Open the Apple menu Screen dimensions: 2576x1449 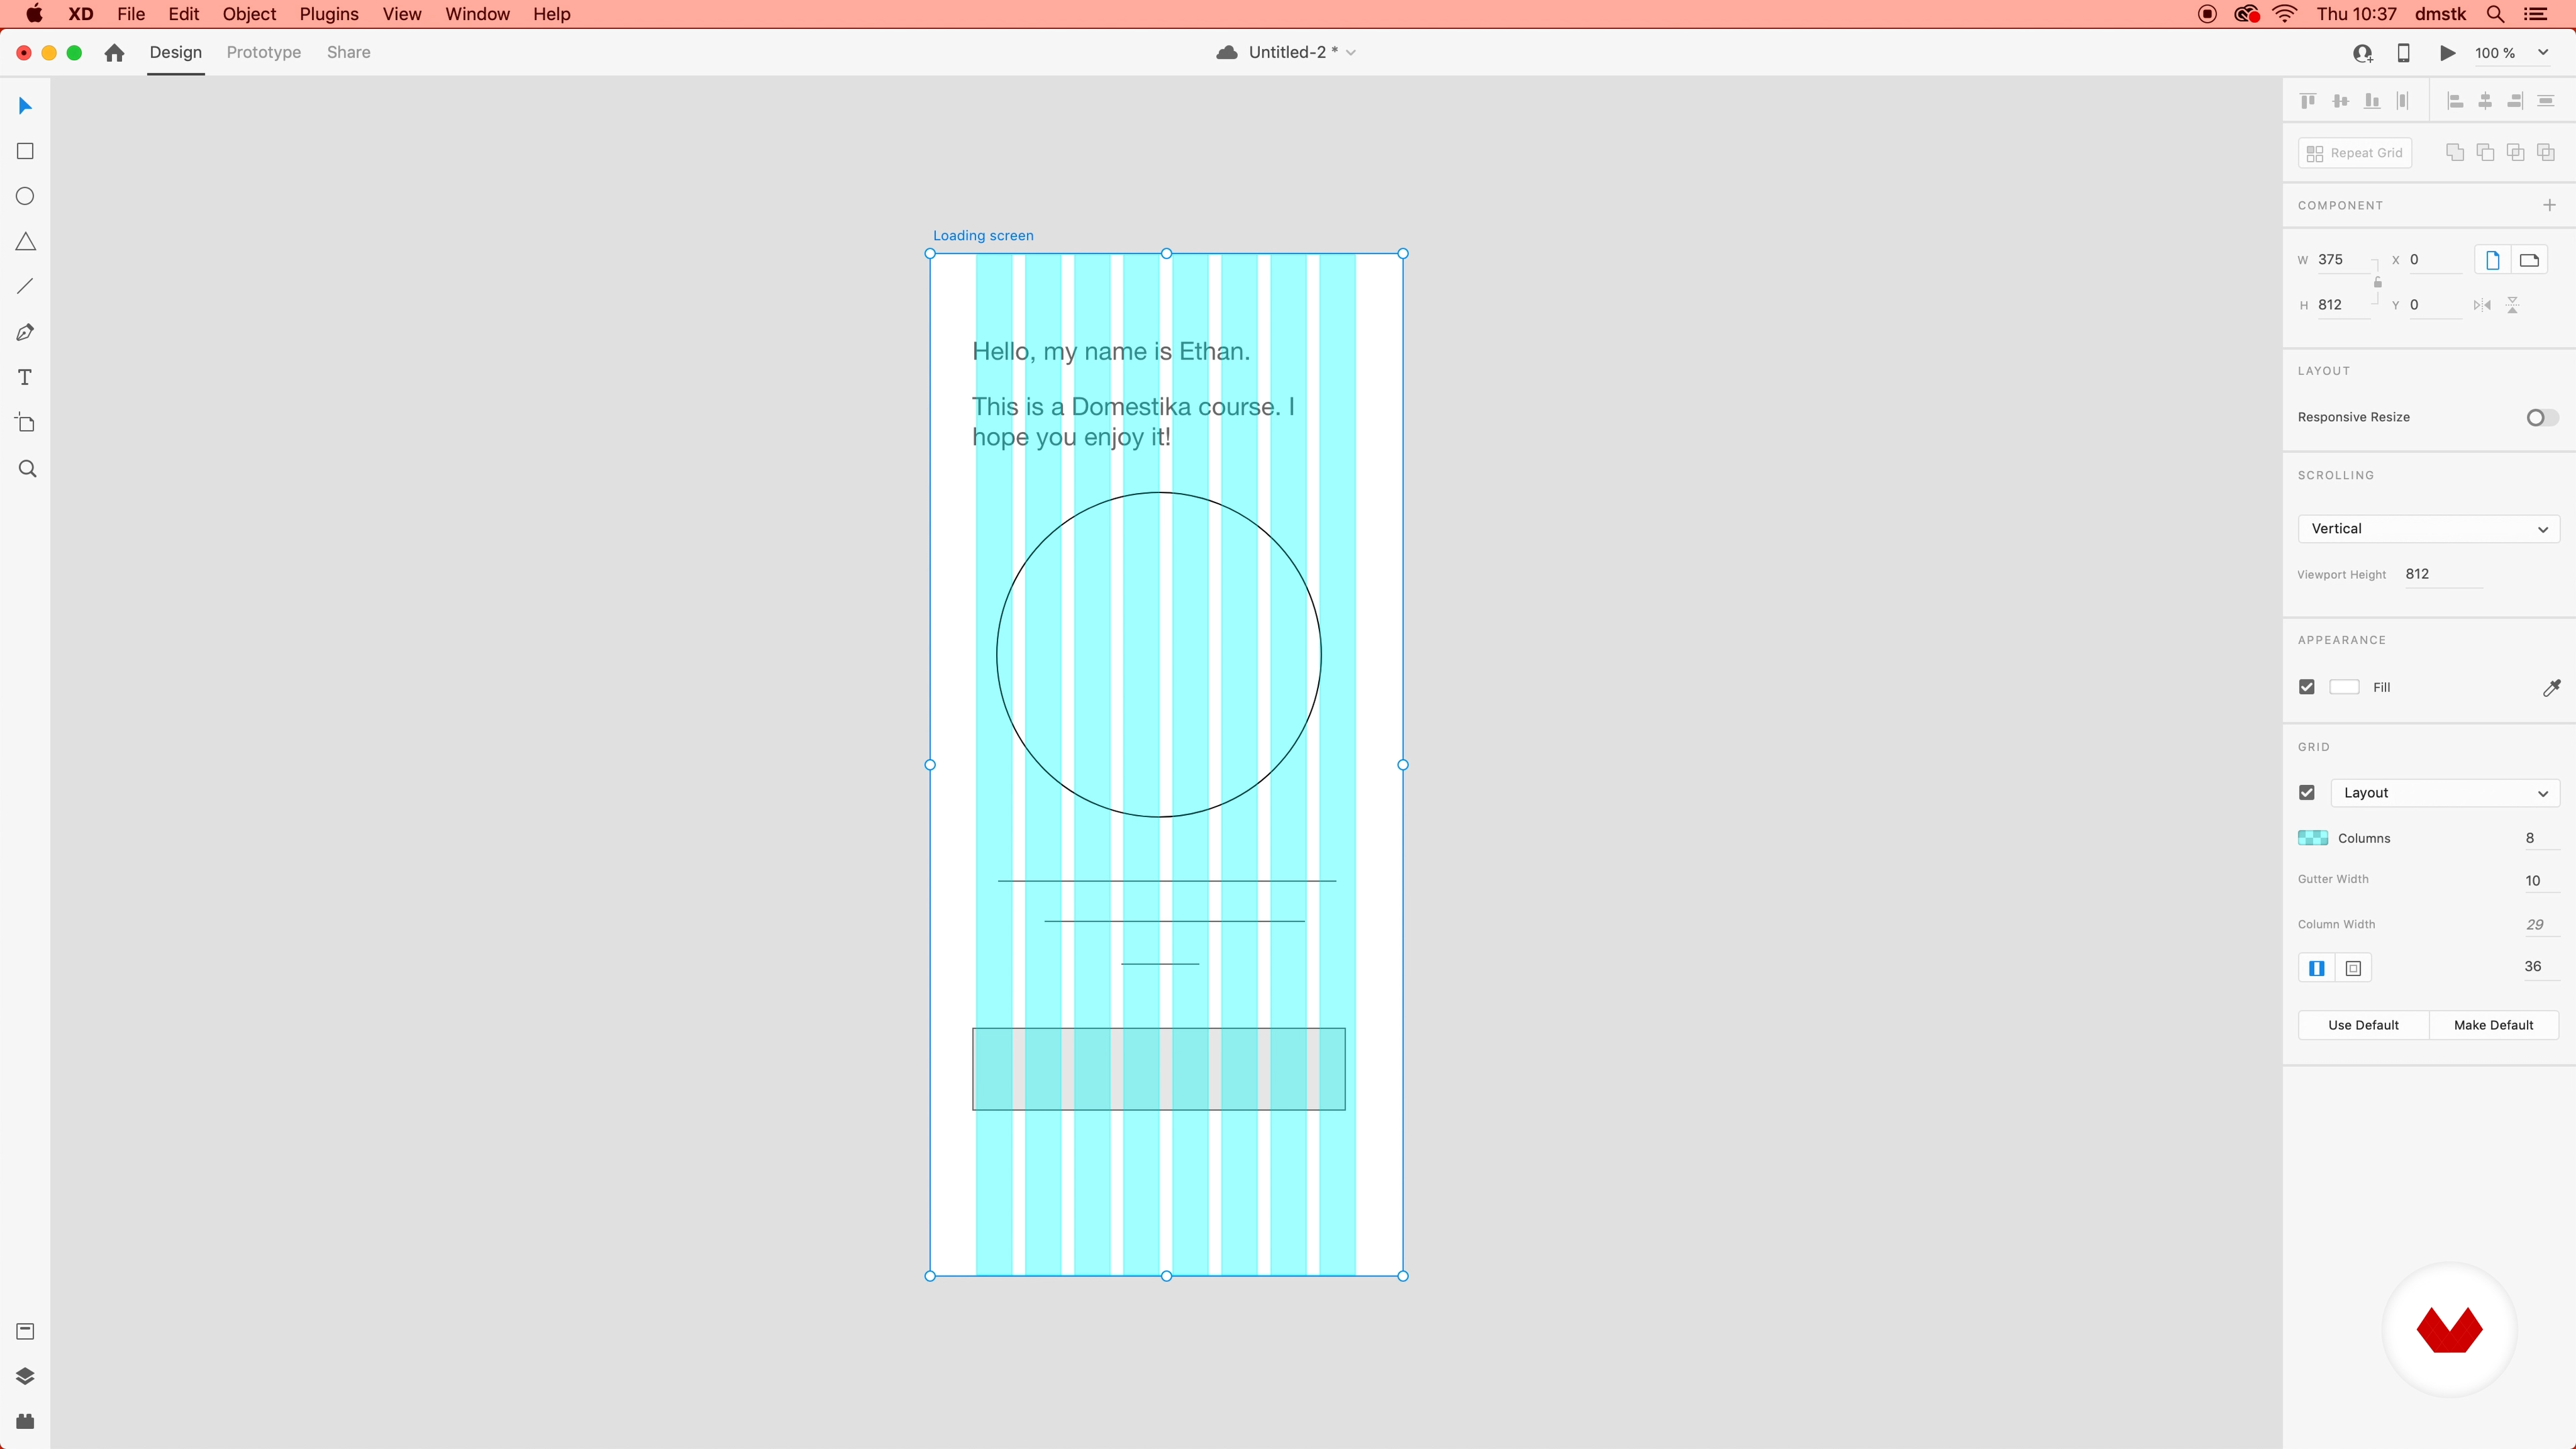[34, 14]
